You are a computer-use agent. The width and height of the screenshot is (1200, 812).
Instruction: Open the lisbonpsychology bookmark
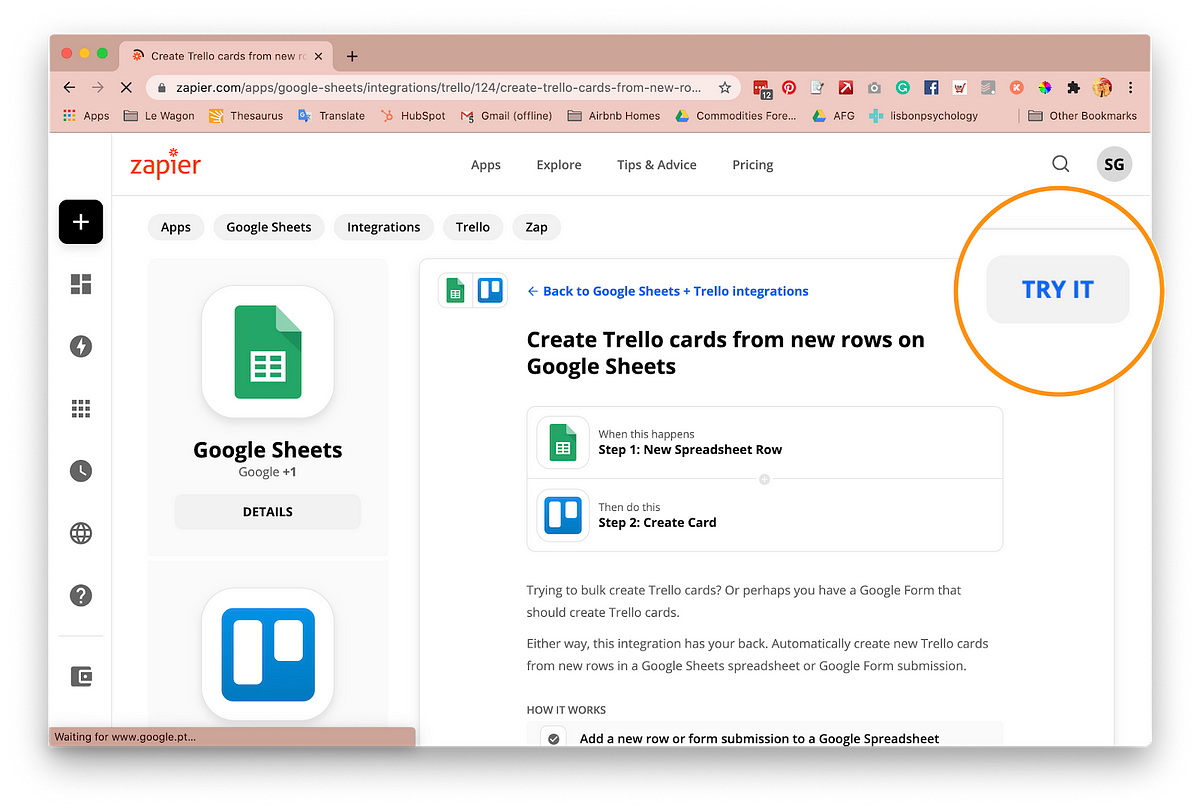coord(924,116)
